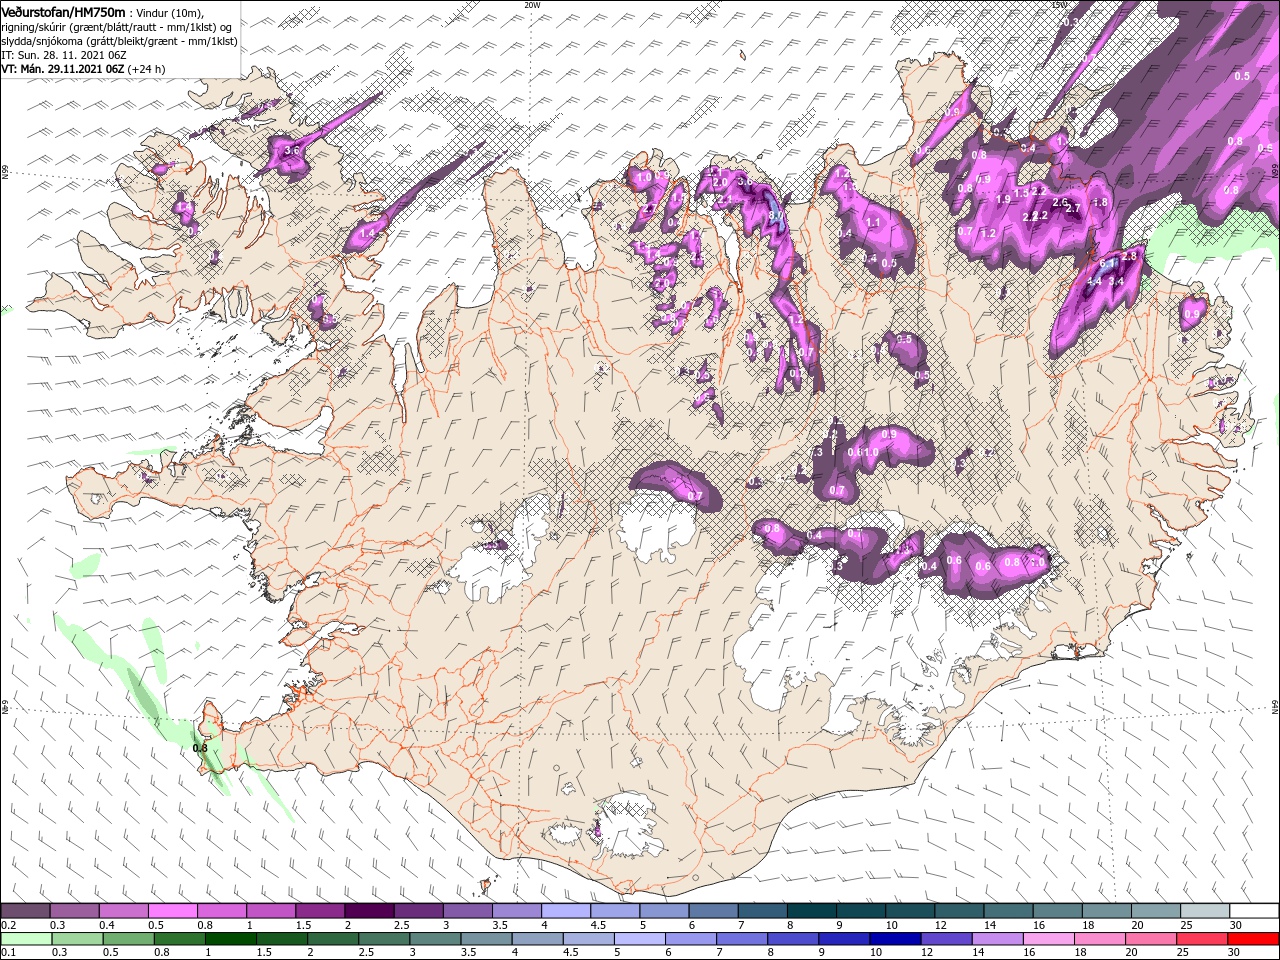Screen dimensions: 1280x960
Task: Click the 0.8 rain value near Reykjanes
Action: [x=200, y=748]
